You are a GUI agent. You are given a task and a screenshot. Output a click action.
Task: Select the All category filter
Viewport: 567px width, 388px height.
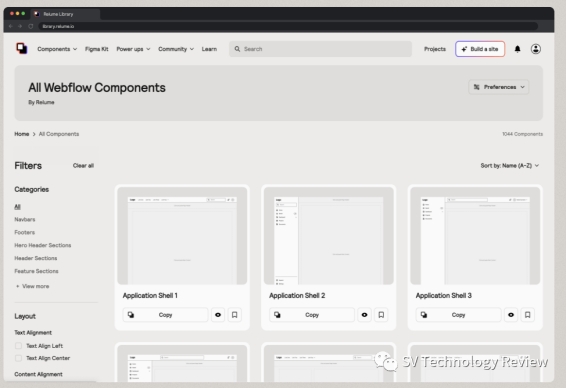tap(17, 206)
